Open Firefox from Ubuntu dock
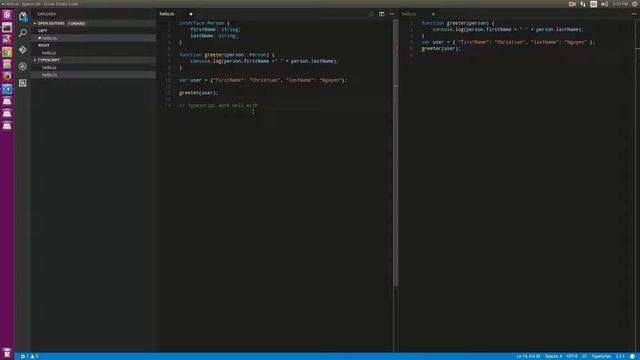This screenshot has height=360, width=640. click(x=7, y=76)
